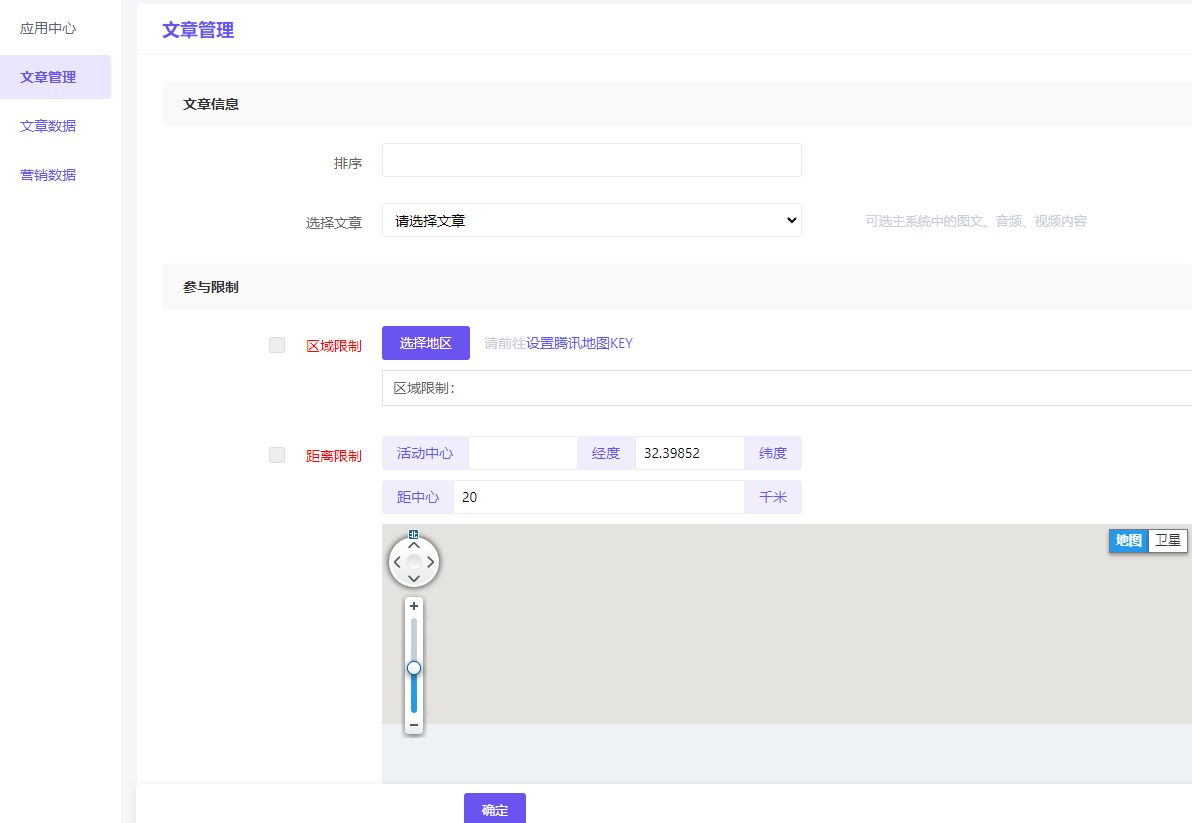The width and height of the screenshot is (1192, 823).
Task: Select 文章数据 in the sidebar
Action: [x=46, y=125]
